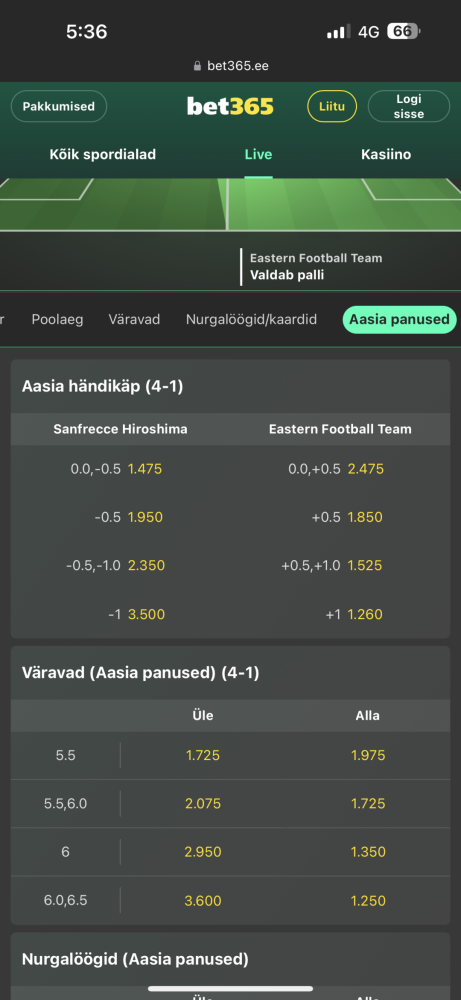461x1000 pixels.
Task: Tap the bet365 logo
Action: point(230,106)
